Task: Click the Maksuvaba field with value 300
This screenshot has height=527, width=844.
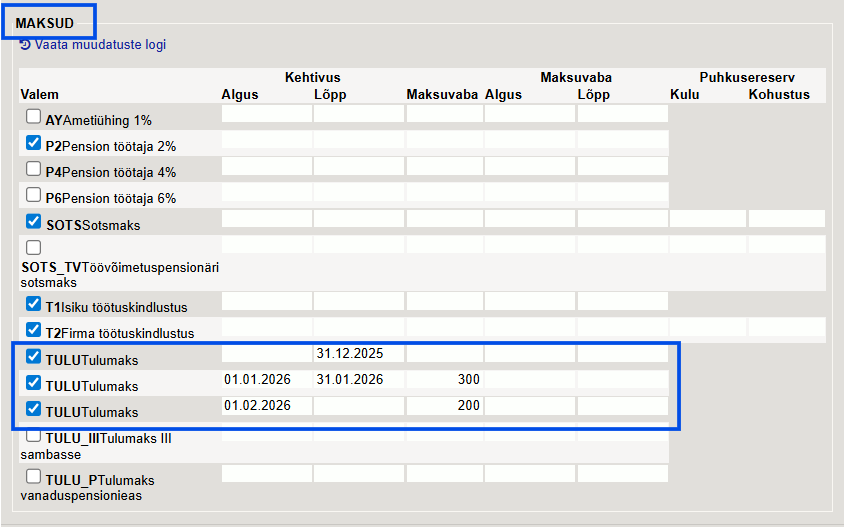Action: (444, 380)
